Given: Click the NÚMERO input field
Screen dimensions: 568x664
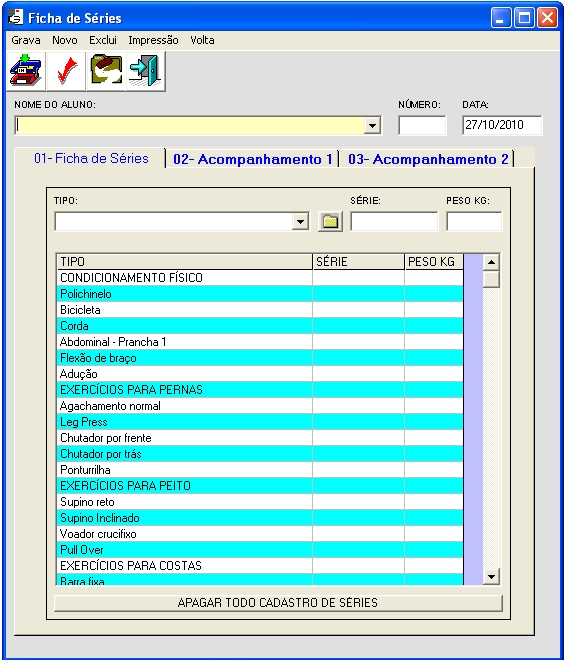Looking at the screenshot, I should (x=422, y=125).
